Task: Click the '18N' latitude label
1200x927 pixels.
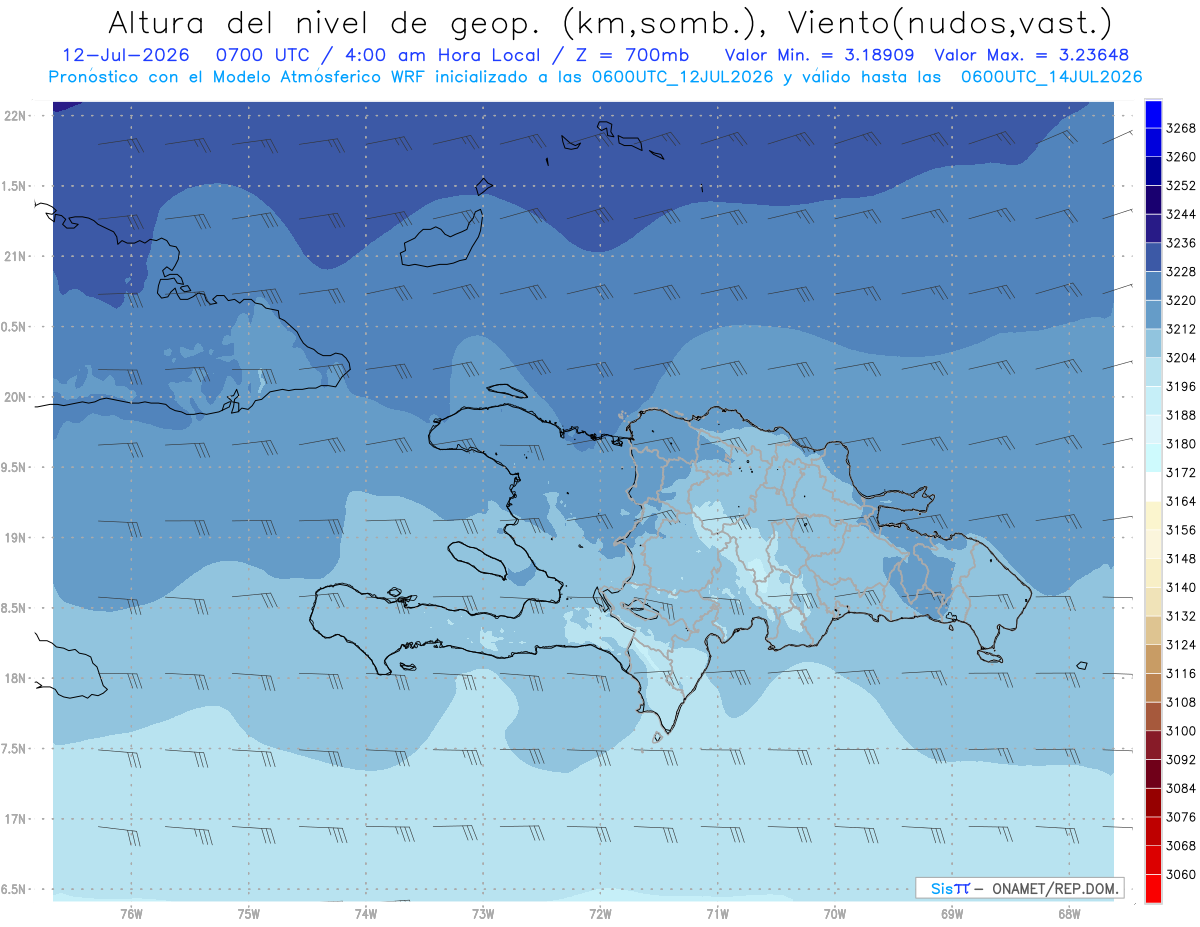Action: (x=14, y=678)
